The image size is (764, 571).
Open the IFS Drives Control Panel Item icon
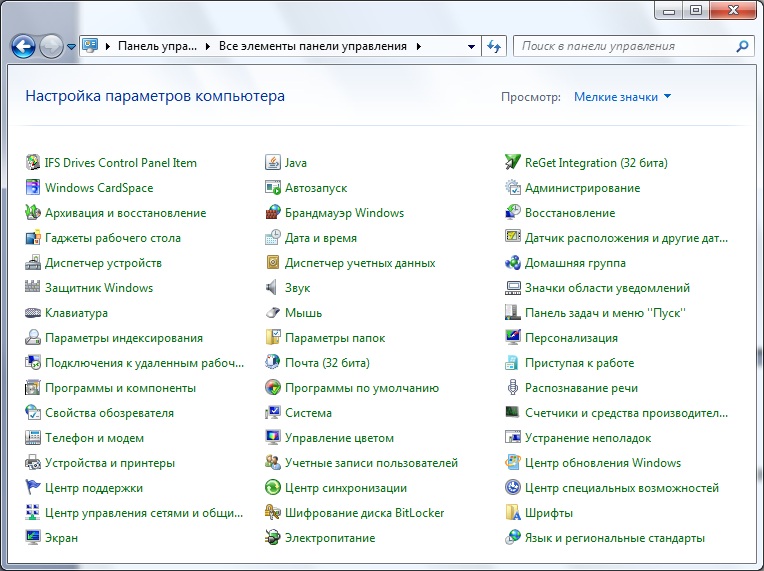point(33,163)
